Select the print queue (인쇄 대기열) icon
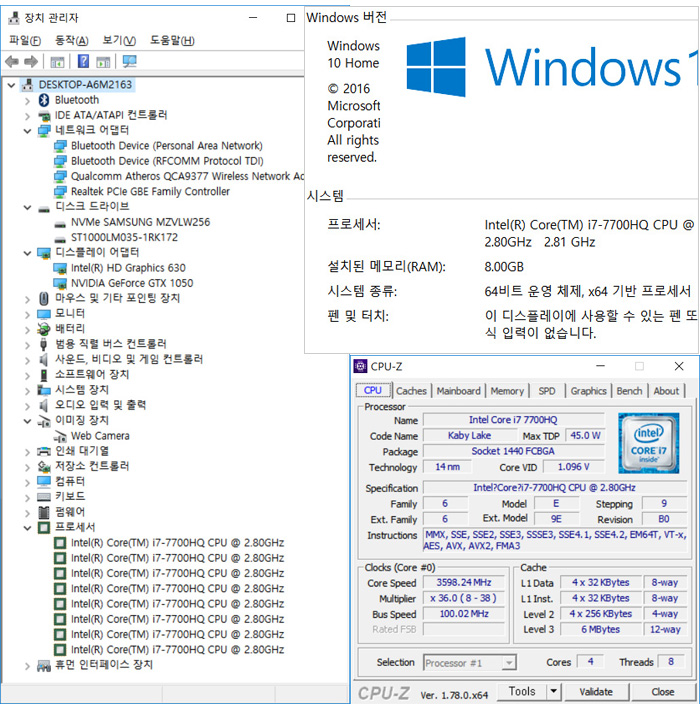Viewport: 700px width, 708px height. click(x=44, y=451)
